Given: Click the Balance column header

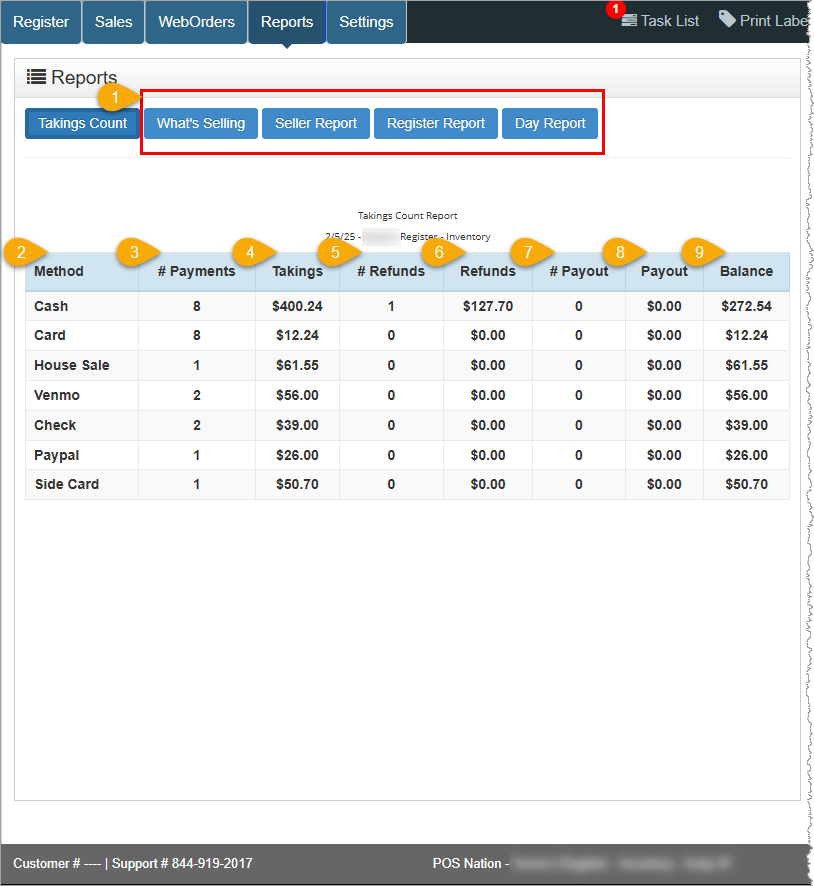Looking at the screenshot, I should click(x=746, y=271).
